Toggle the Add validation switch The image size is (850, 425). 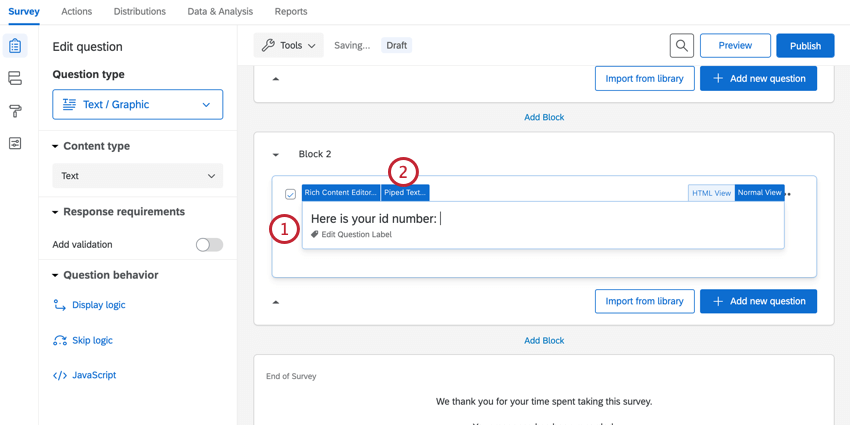pyautogui.click(x=209, y=244)
